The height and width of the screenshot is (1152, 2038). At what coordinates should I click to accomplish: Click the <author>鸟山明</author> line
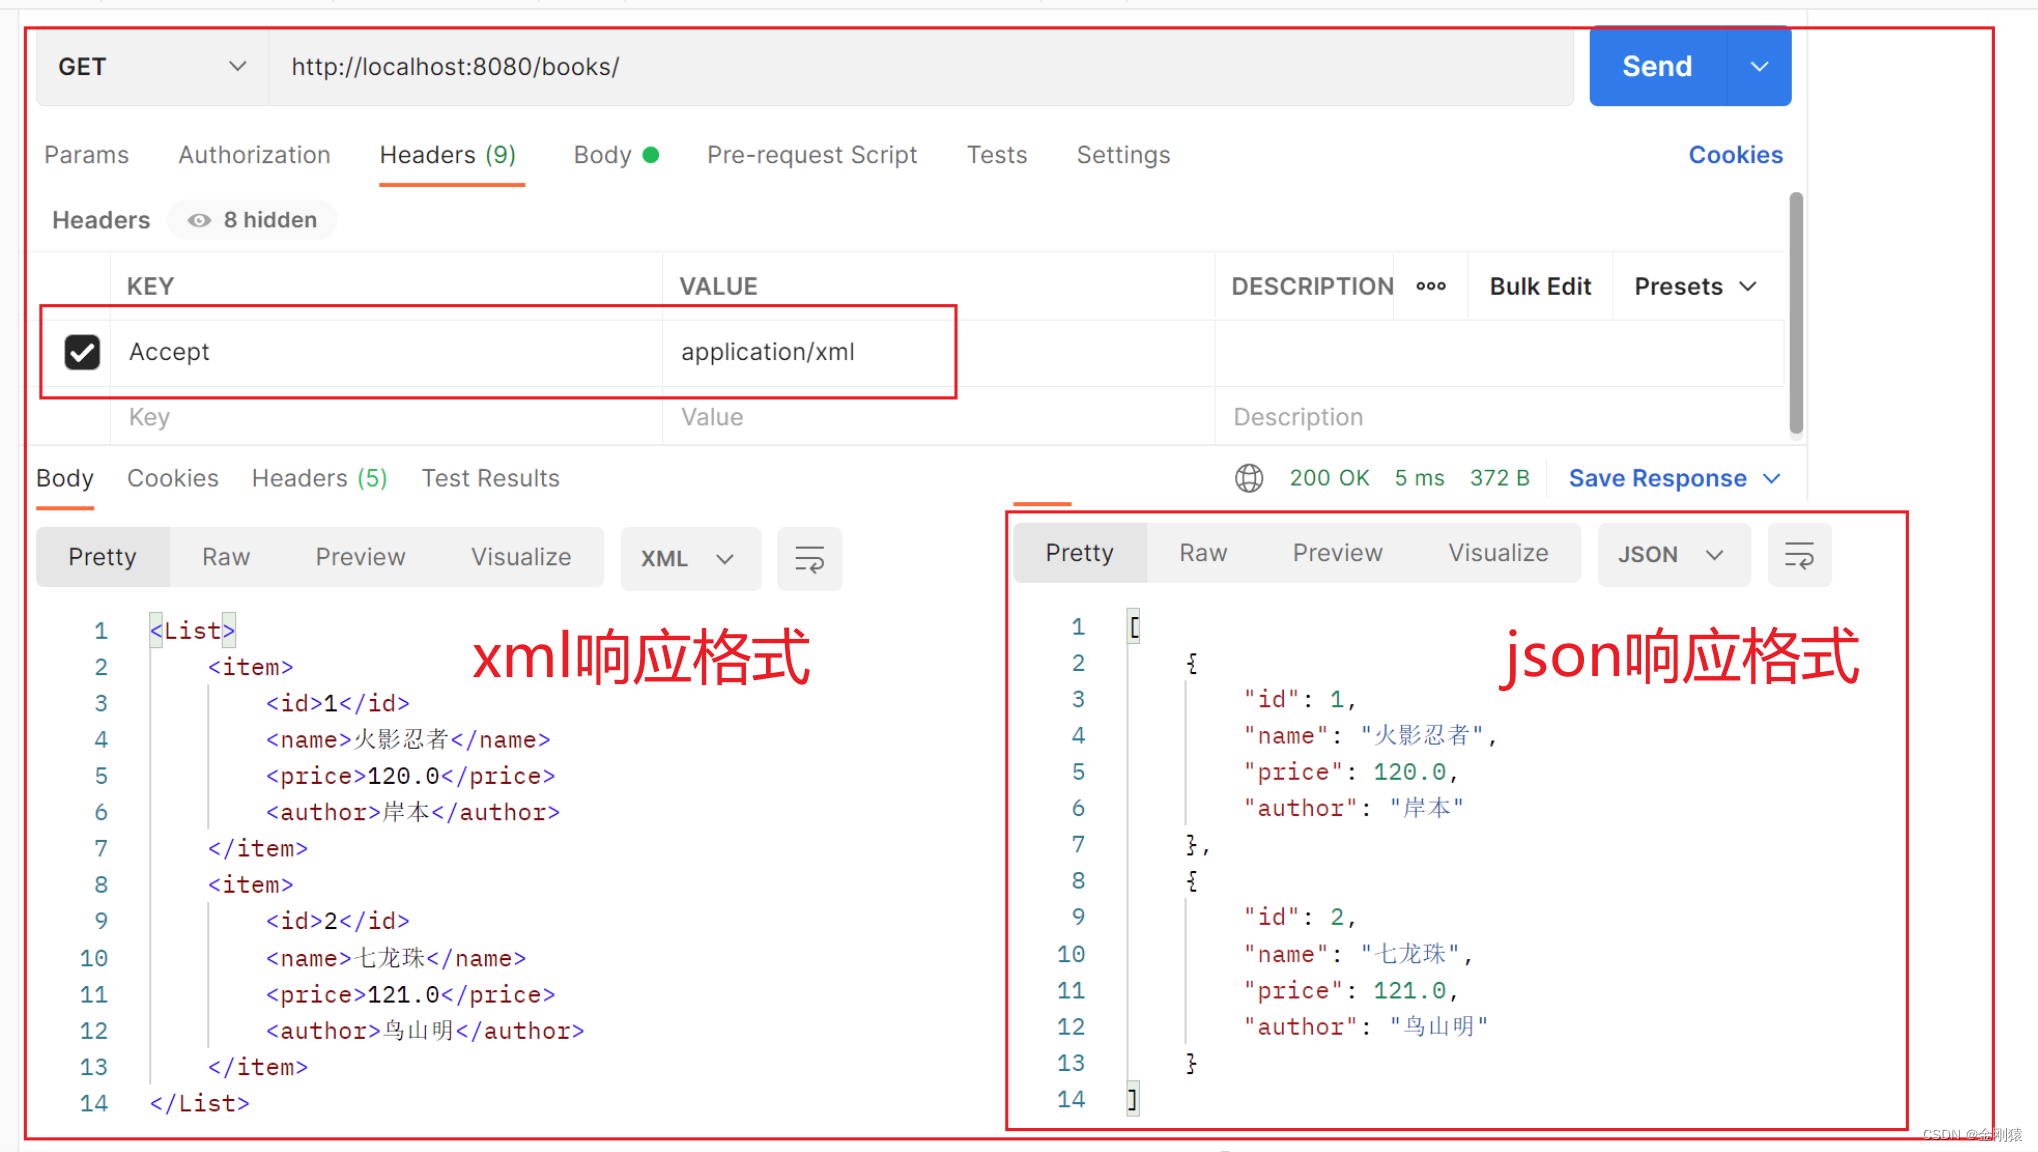(x=425, y=1031)
